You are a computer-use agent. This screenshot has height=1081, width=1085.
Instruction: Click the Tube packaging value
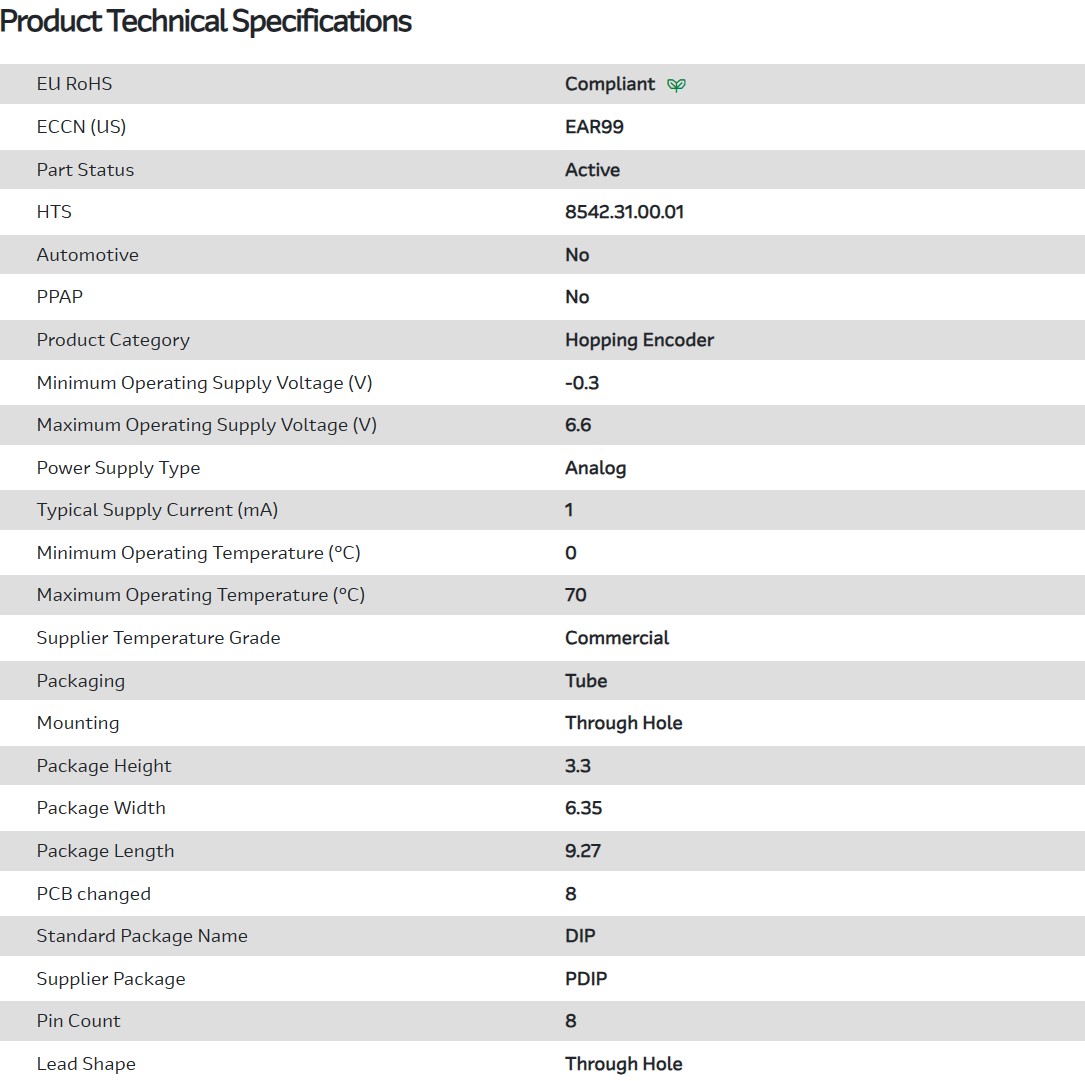[x=586, y=681]
